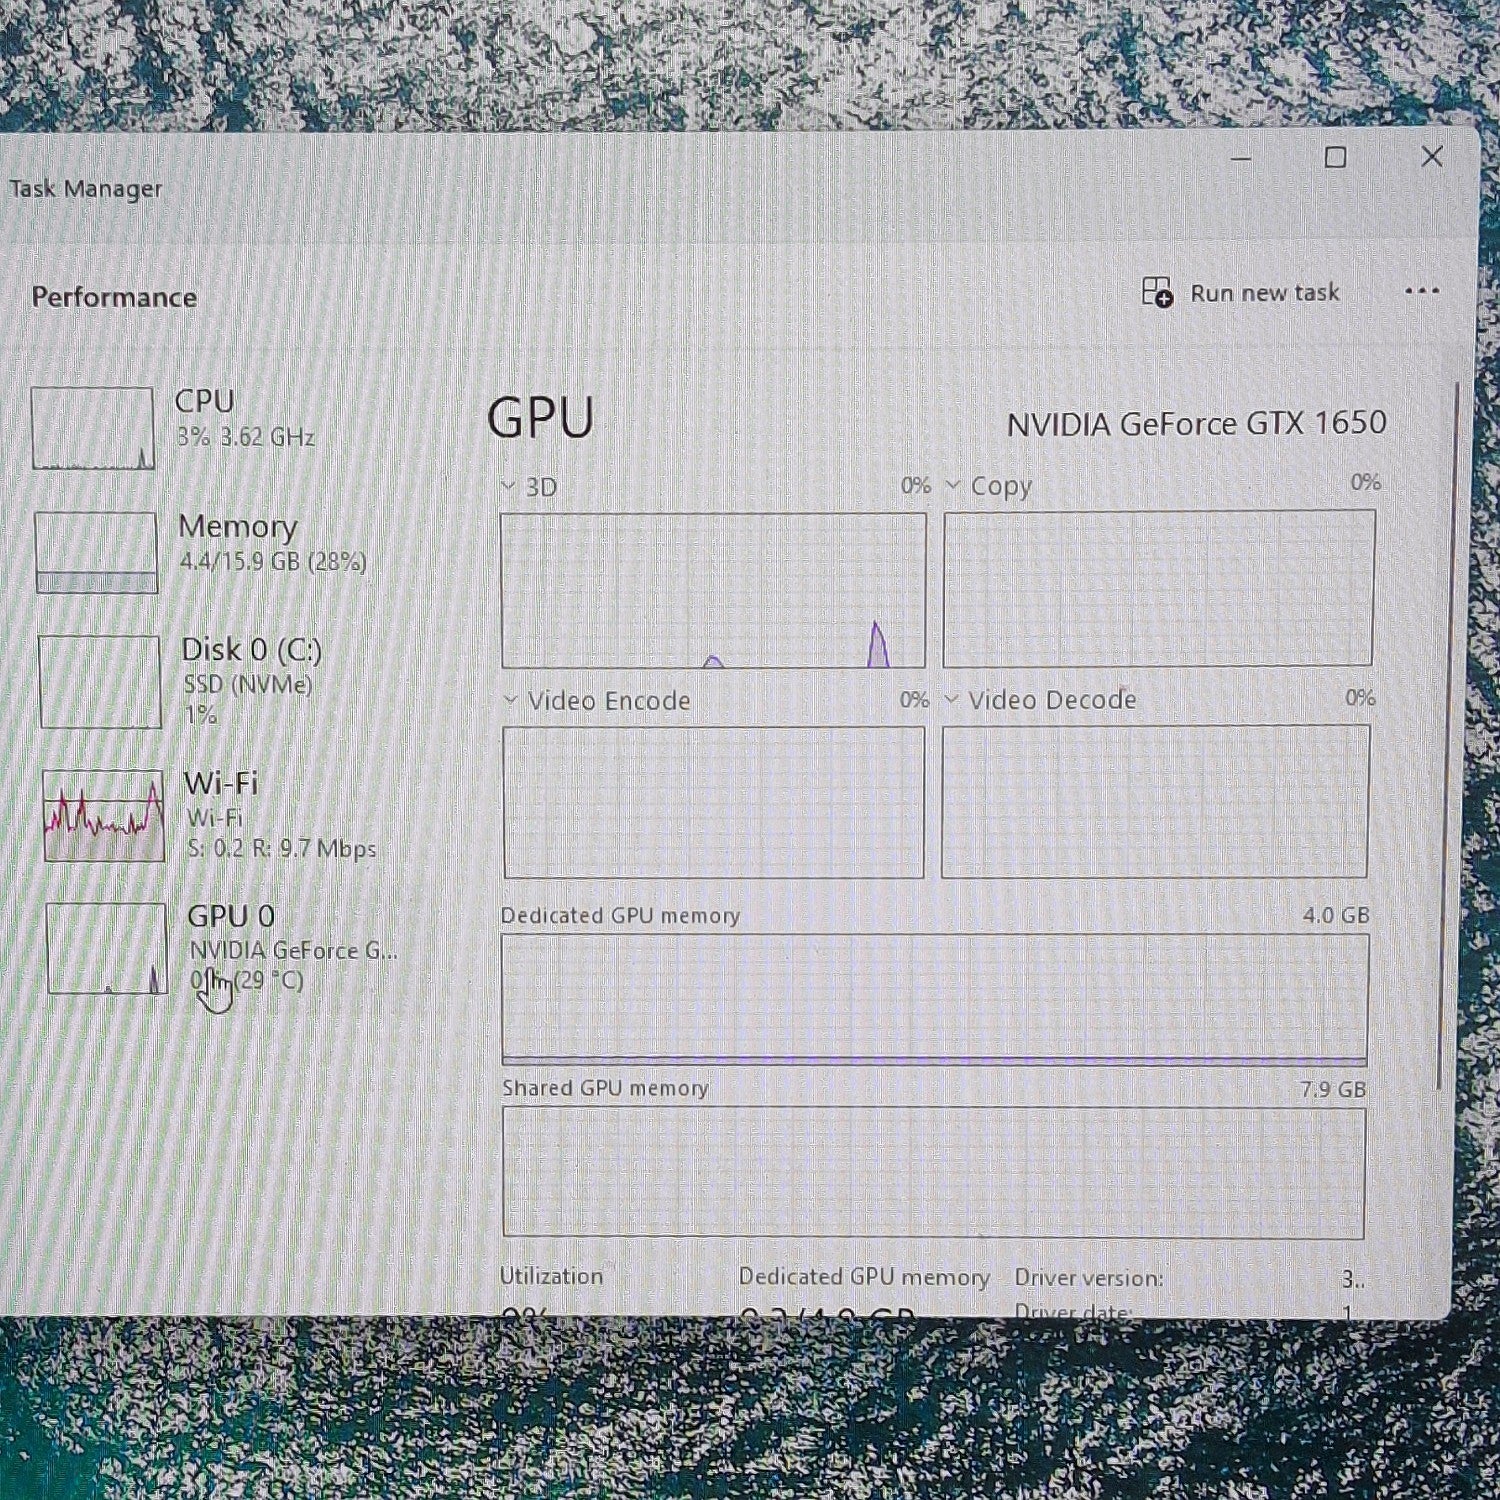Image resolution: width=1500 pixels, height=1500 pixels.
Task: Click the CPU usage mini graph thumbnail
Action: [93, 428]
